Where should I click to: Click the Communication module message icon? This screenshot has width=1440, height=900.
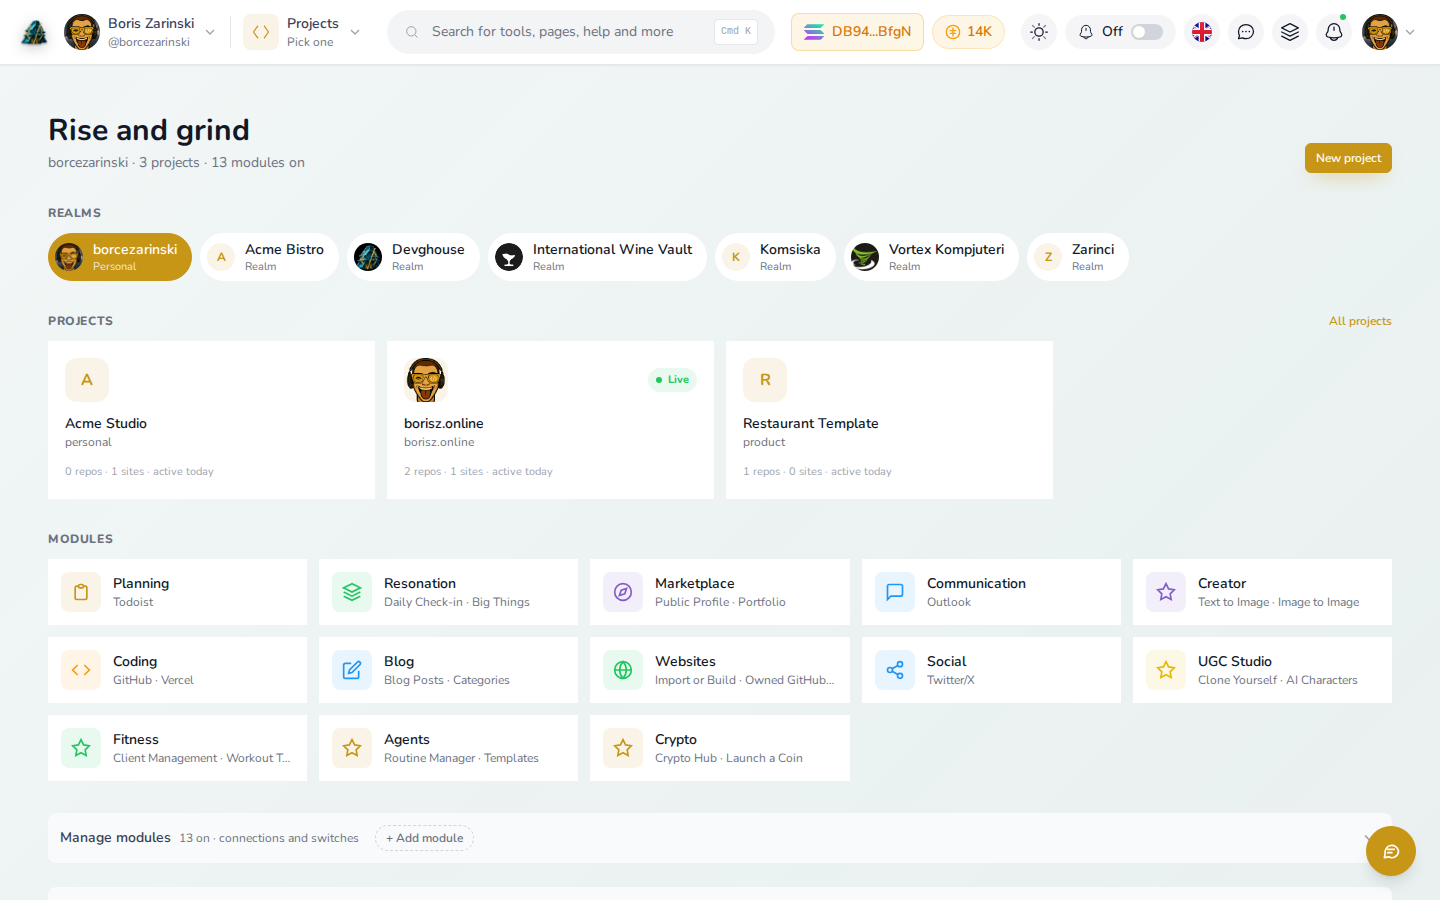point(895,592)
